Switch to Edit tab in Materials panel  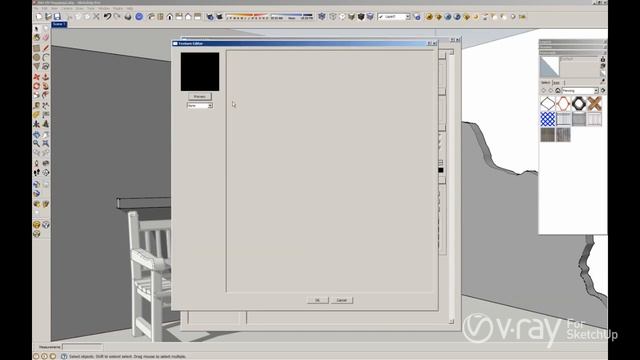557,82
